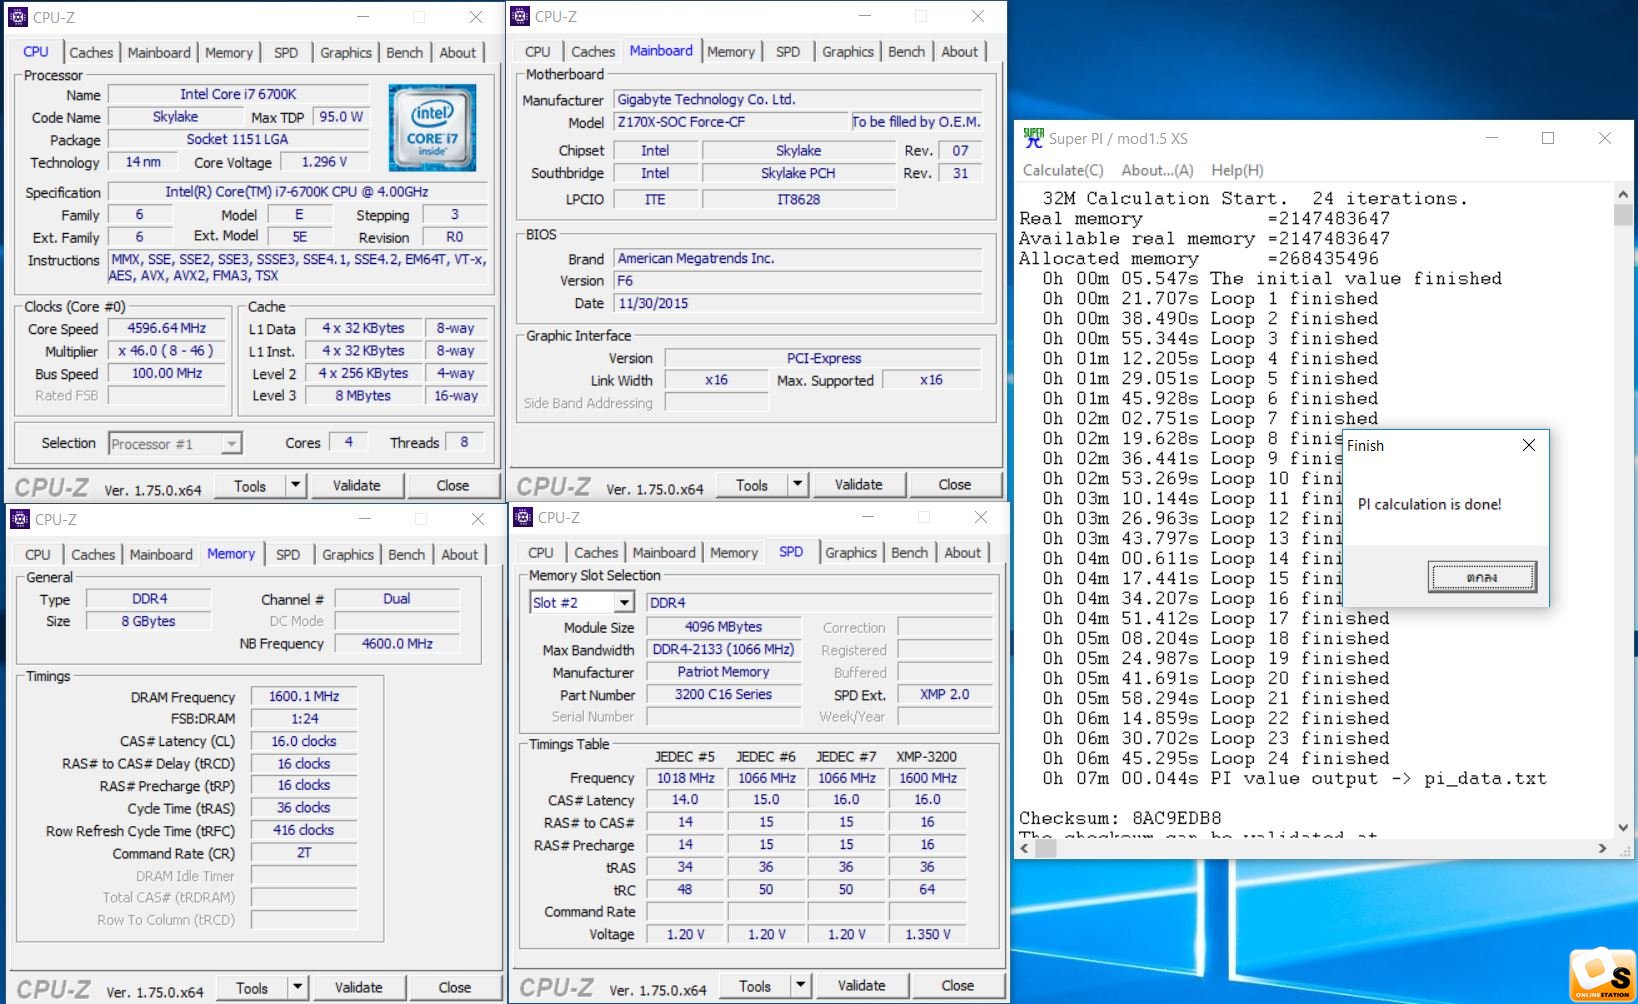The width and height of the screenshot is (1638, 1004).
Task: Click CPU-Z app icon in Mainboard window title
Action: [x=520, y=16]
